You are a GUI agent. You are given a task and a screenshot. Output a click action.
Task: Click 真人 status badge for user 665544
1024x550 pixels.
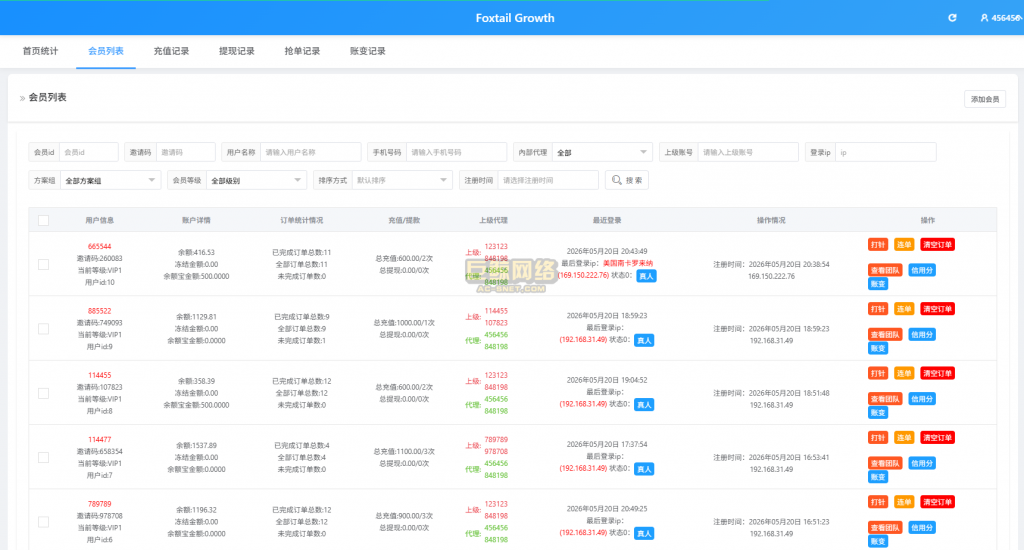click(x=645, y=276)
